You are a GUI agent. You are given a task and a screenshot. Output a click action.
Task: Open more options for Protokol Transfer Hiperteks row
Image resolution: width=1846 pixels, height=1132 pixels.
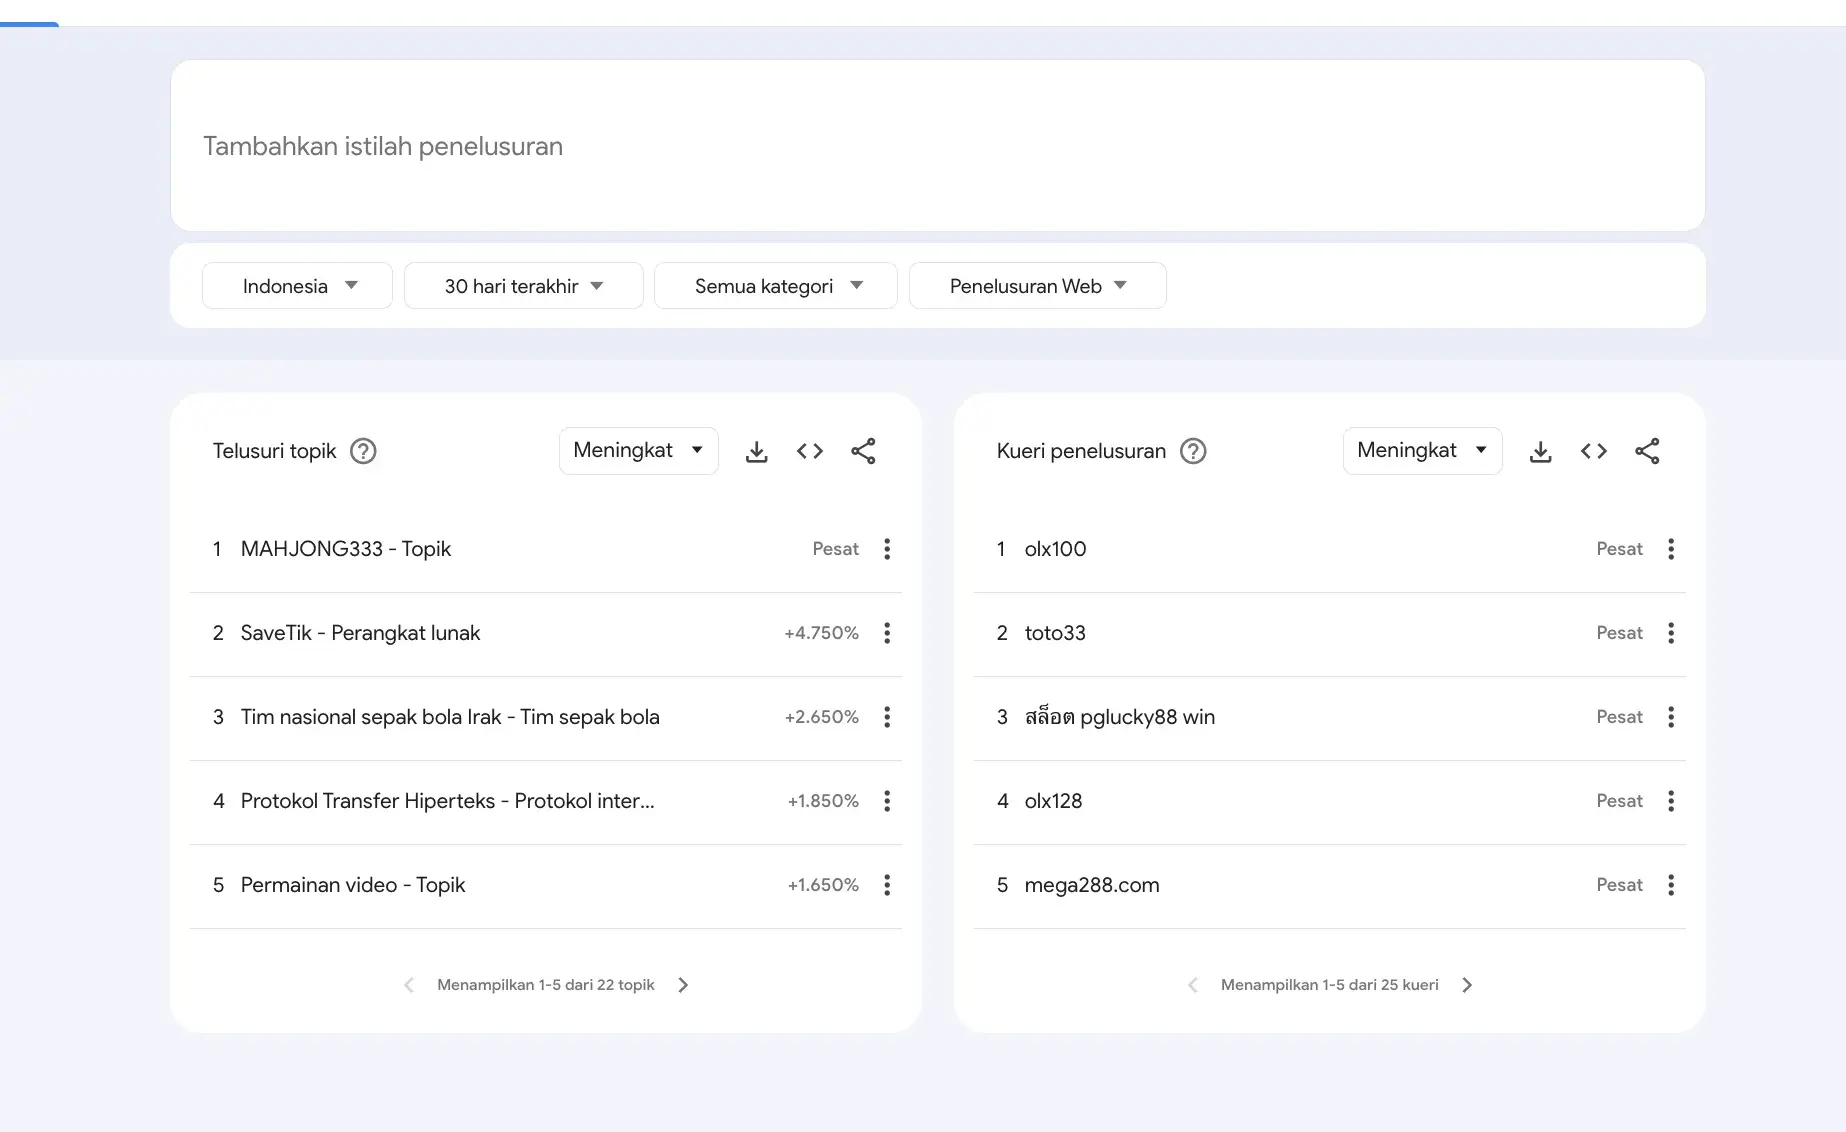[887, 801]
